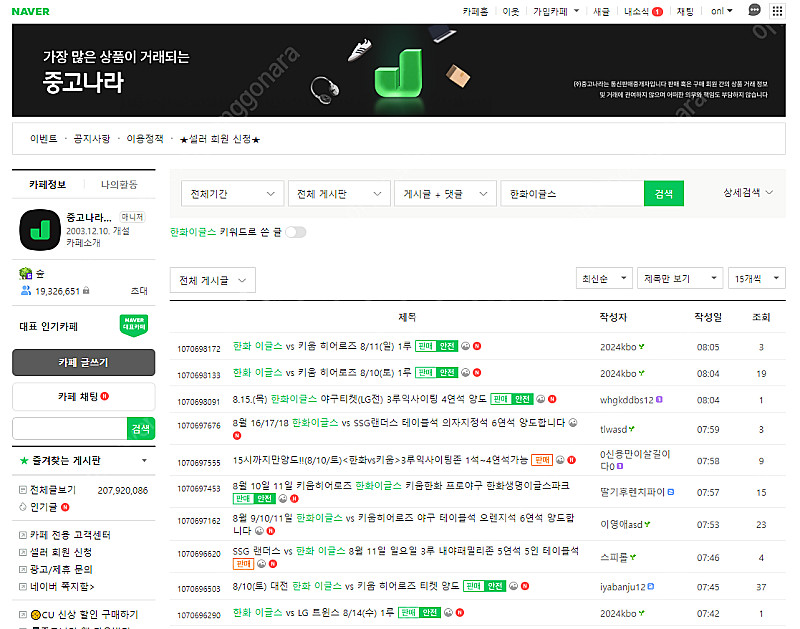This screenshot has height=629, width=800.
Task: Click the red N icon on post 1070698133
Action: [x=477, y=372]
